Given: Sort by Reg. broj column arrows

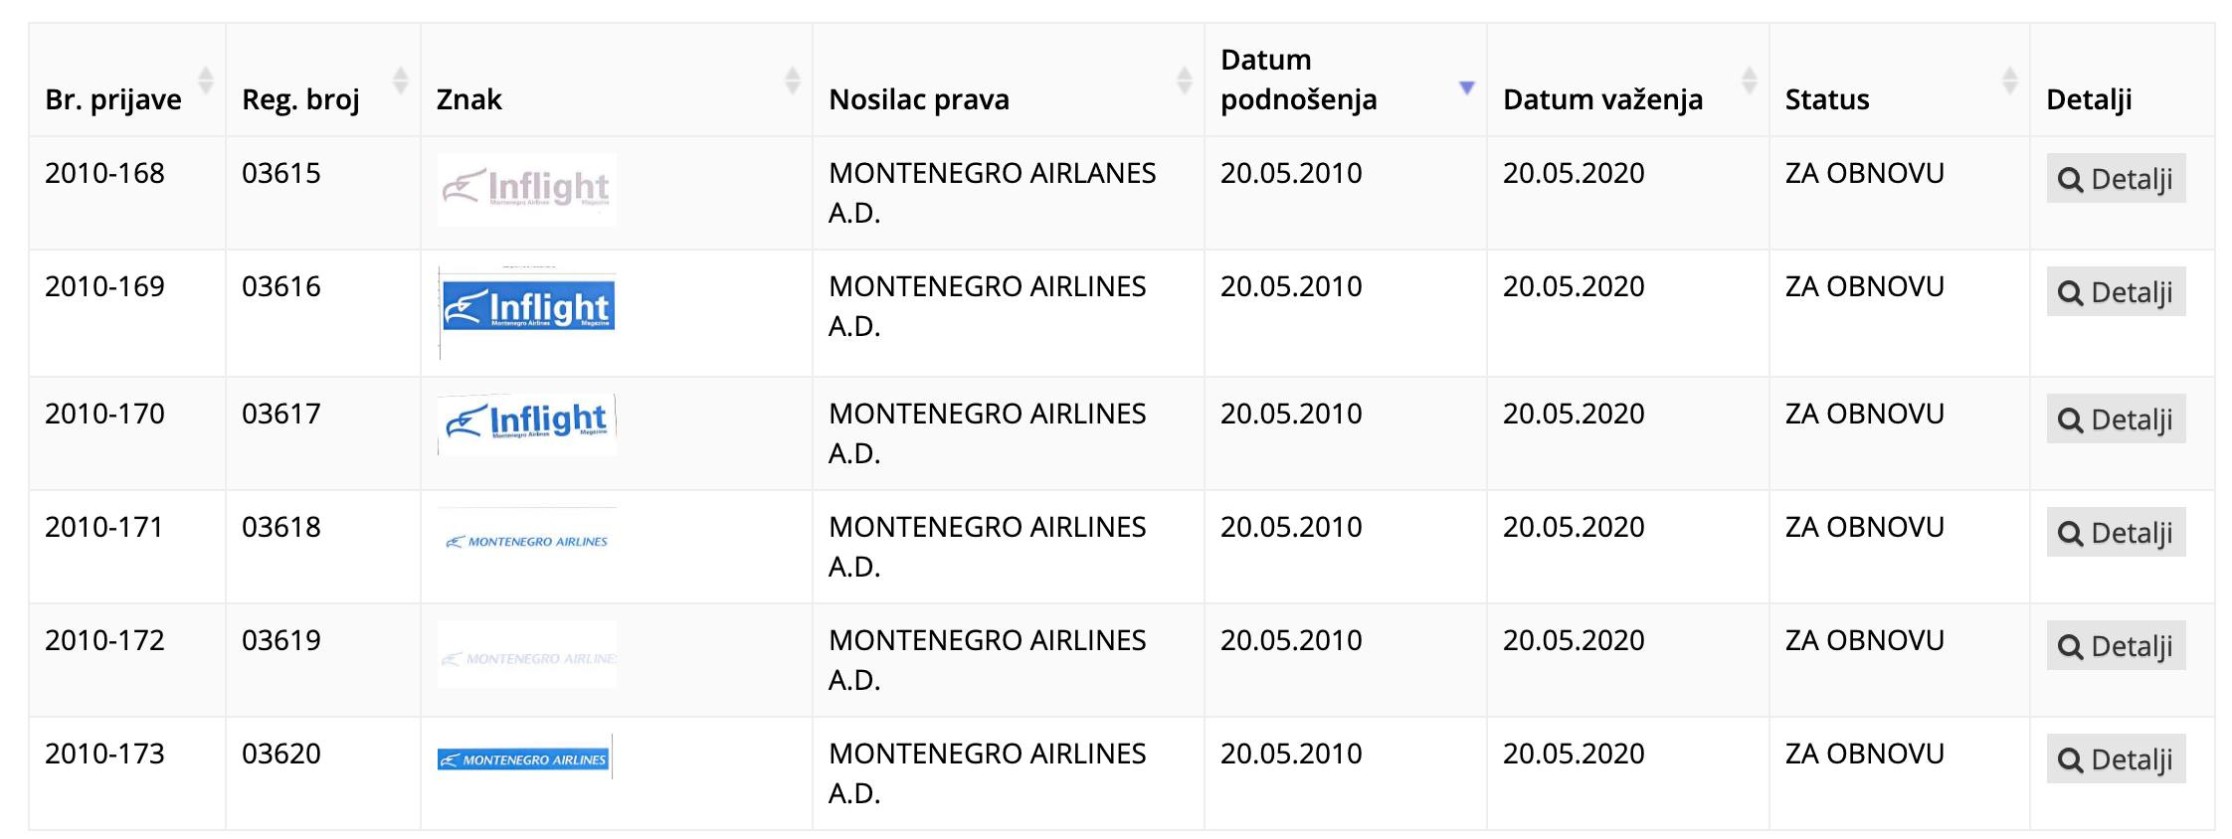Looking at the screenshot, I should coord(400,80).
